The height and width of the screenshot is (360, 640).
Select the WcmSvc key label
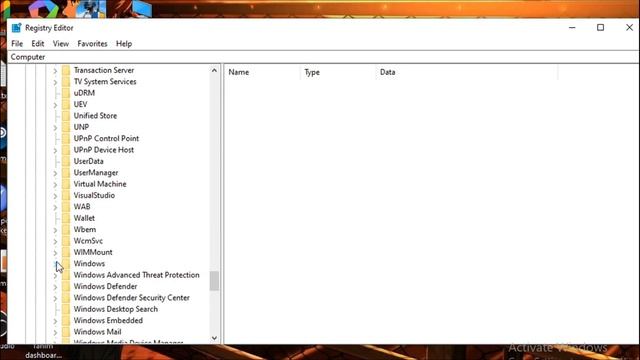pyautogui.click(x=88, y=241)
